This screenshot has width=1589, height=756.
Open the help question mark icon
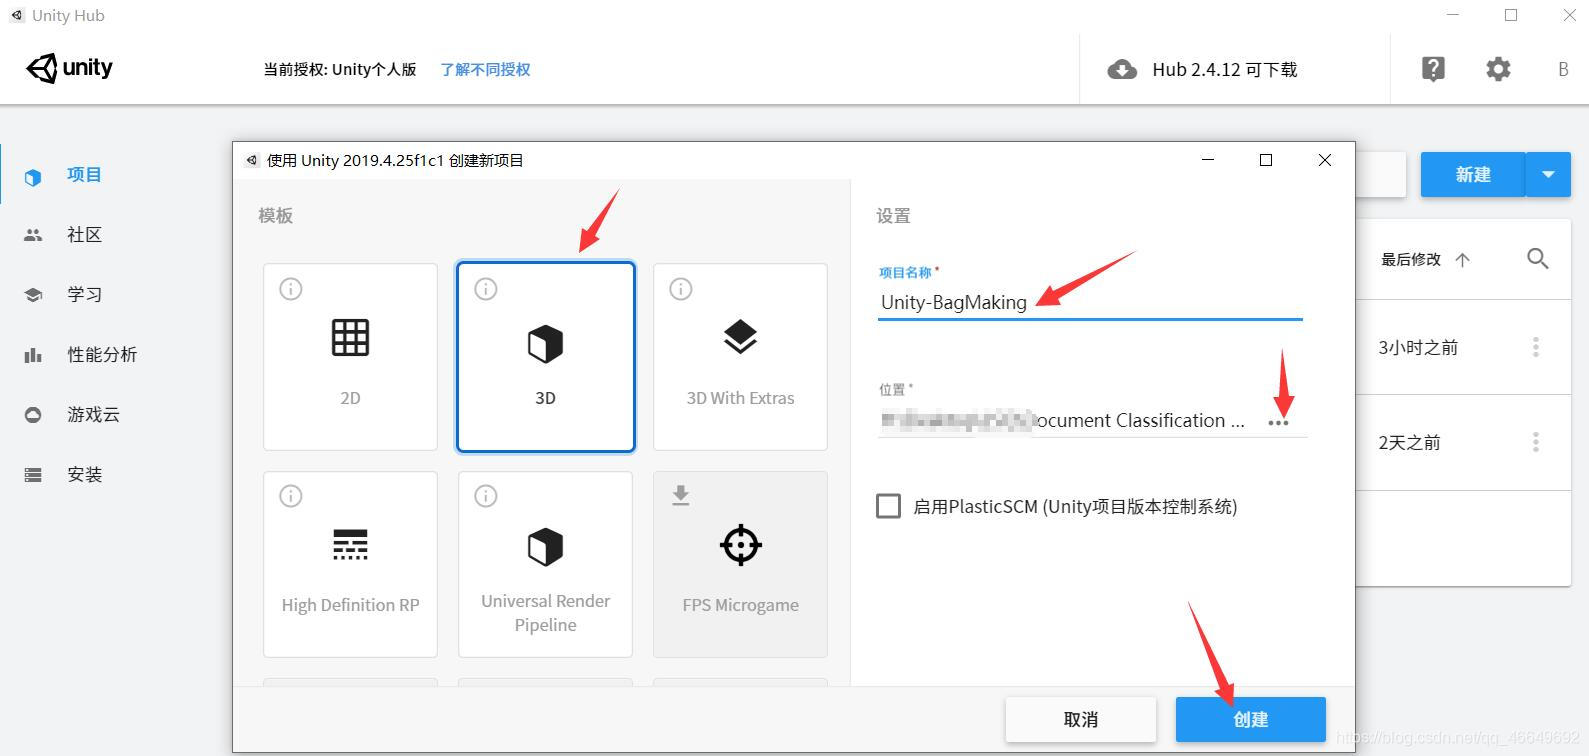[x=1433, y=68]
